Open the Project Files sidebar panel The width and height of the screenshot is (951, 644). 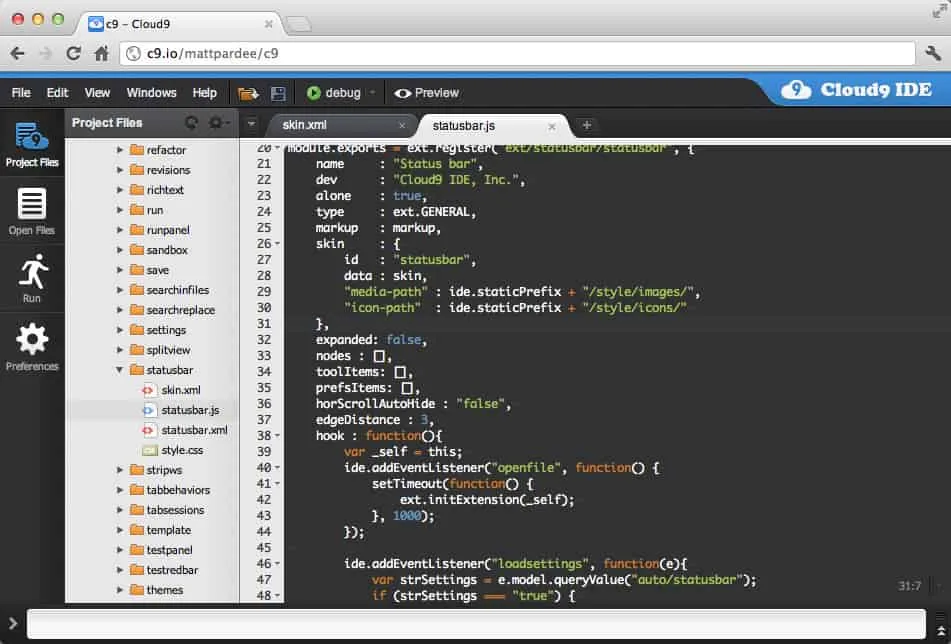tap(32, 144)
